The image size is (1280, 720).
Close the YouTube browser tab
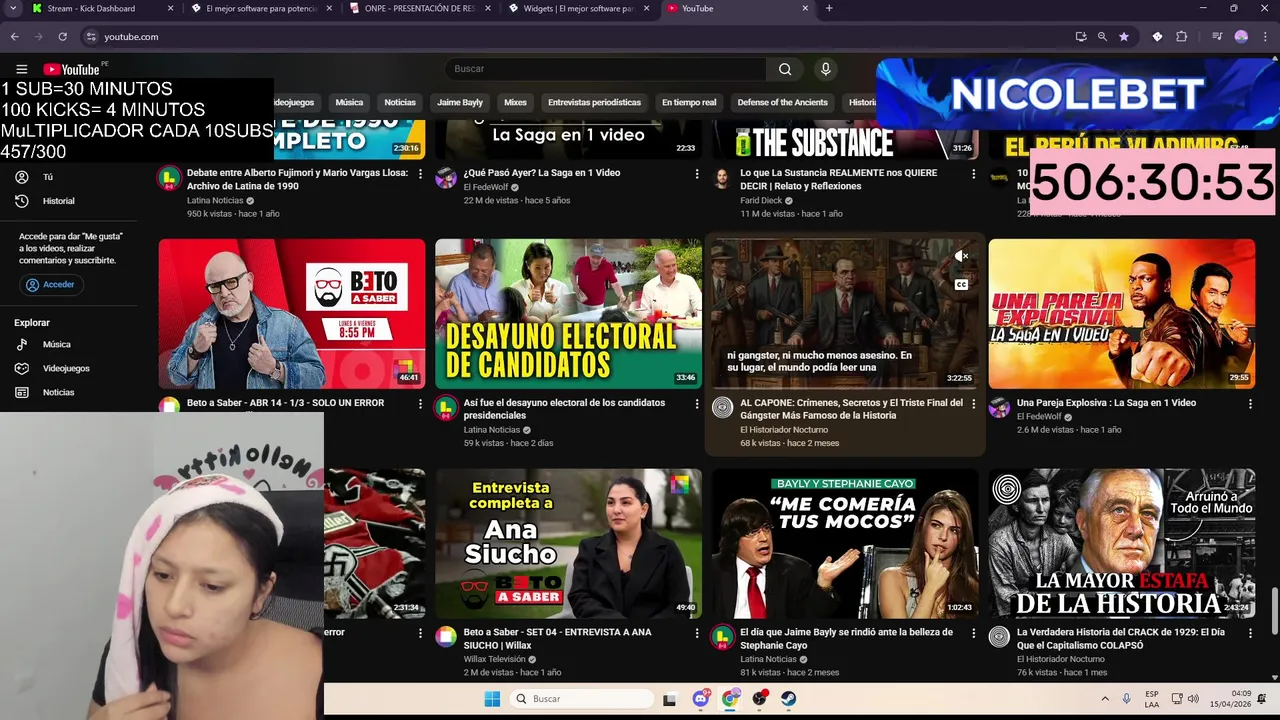click(805, 8)
